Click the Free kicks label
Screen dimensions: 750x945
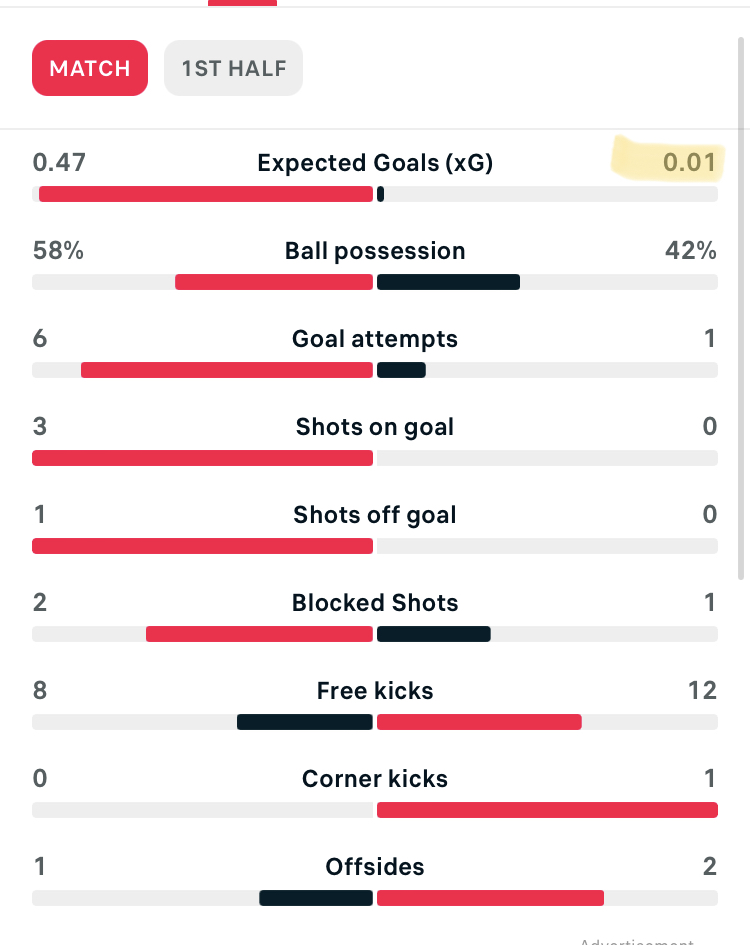point(375,691)
